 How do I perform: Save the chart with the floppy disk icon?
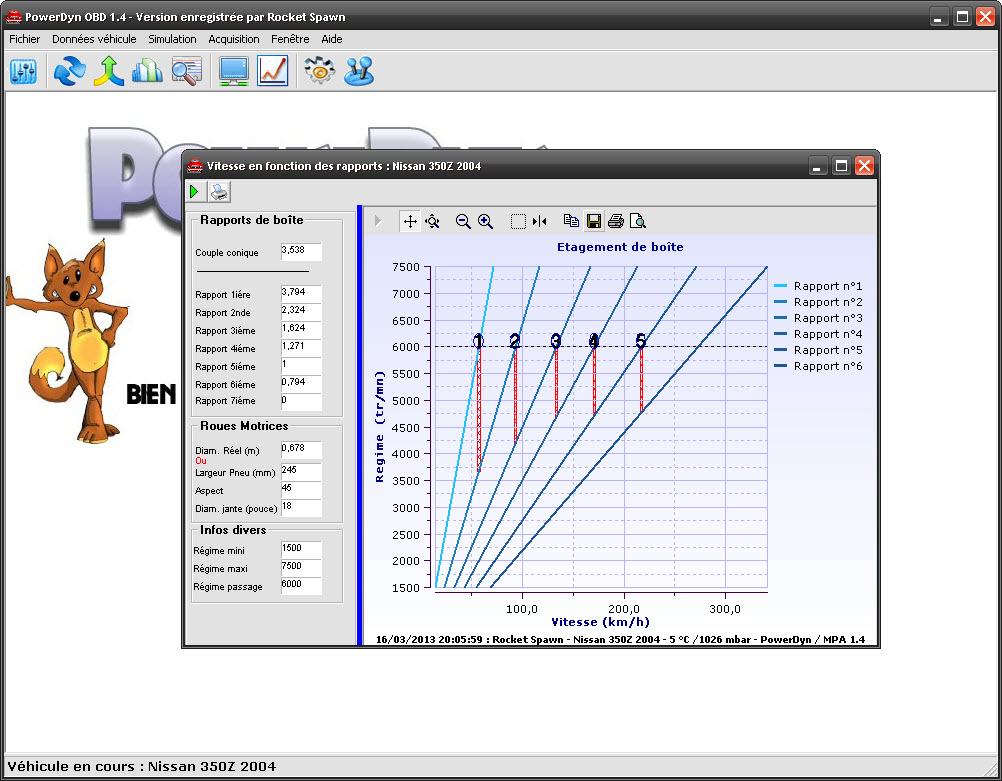point(594,222)
